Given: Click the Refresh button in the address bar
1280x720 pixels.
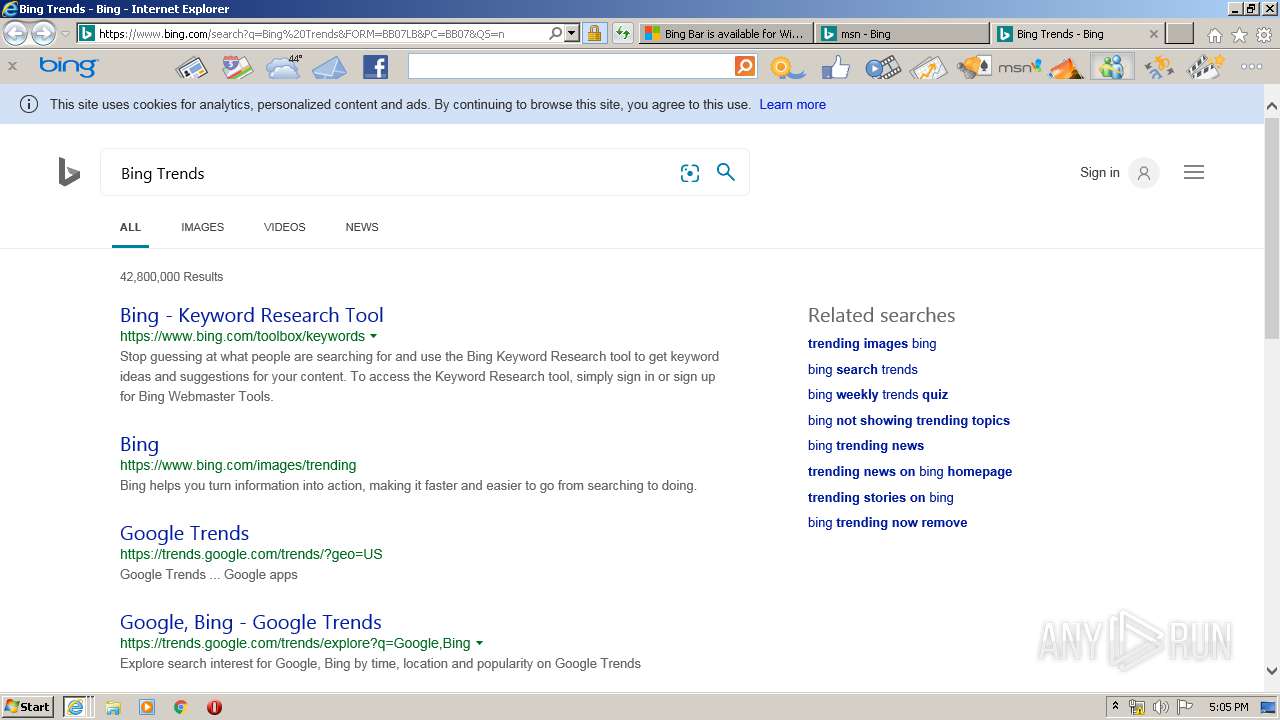Looking at the screenshot, I should point(622,33).
